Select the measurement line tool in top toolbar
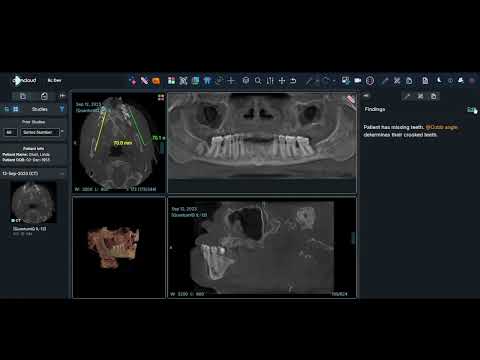The image size is (480, 360). (x=309, y=81)
